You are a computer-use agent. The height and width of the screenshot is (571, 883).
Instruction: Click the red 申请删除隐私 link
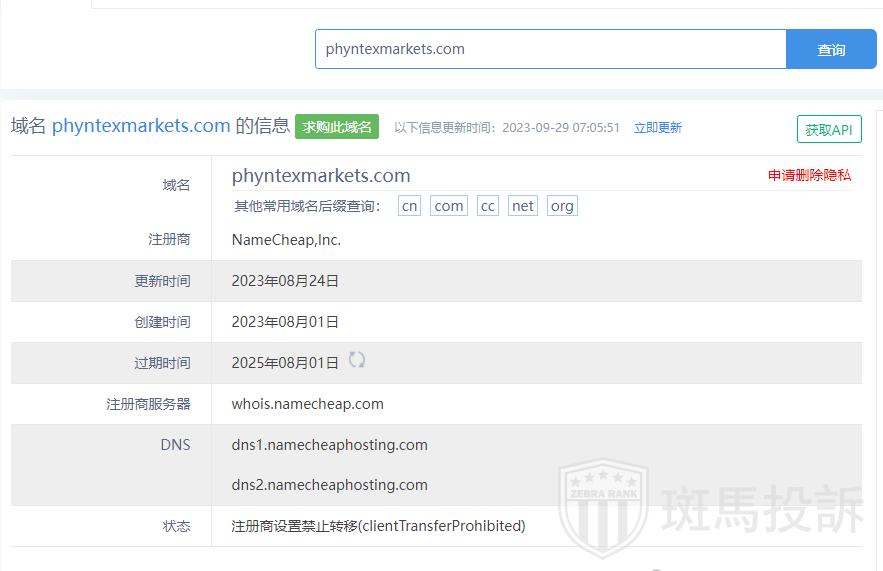[x=809, y=175]
